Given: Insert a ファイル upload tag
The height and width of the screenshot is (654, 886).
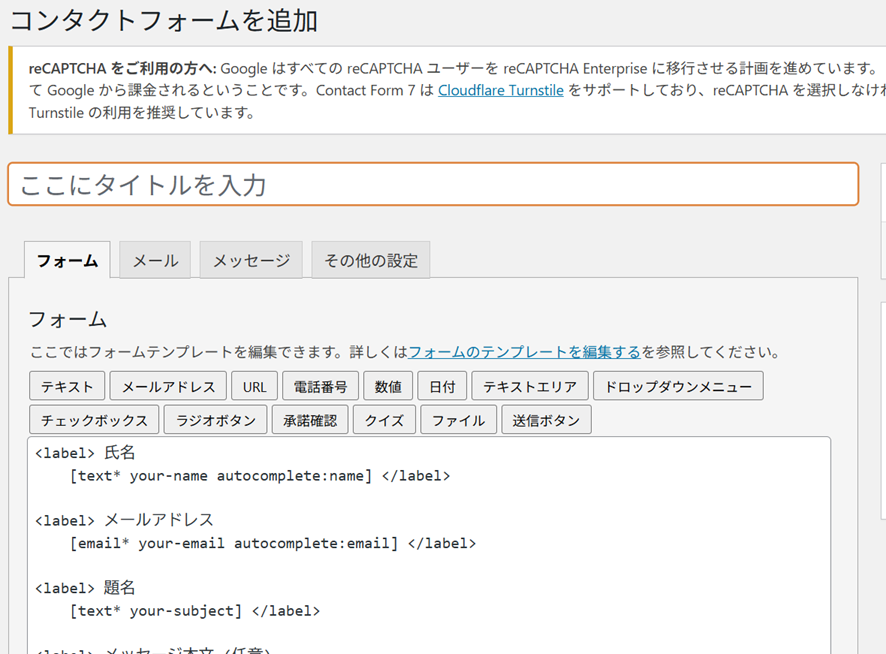Looking at the screenshot, I should click(x=458, y=420).
